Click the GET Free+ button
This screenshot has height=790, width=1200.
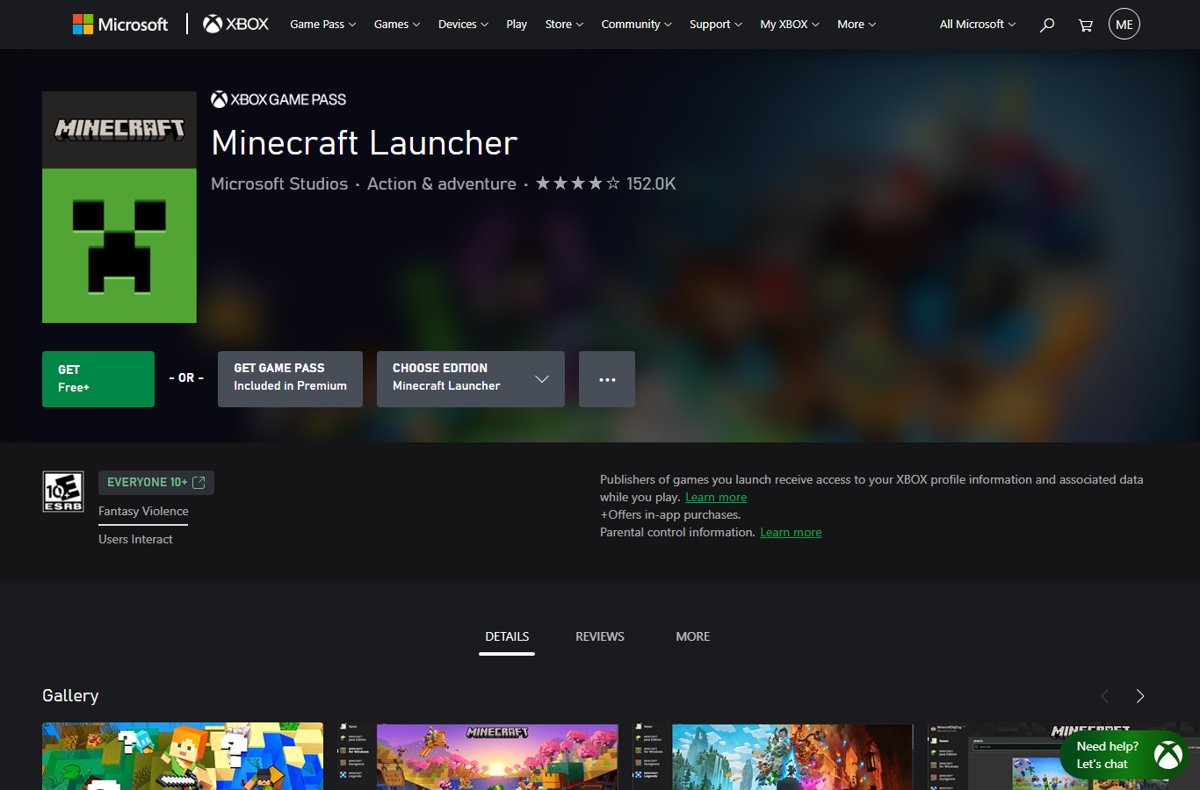coord(98,379)
